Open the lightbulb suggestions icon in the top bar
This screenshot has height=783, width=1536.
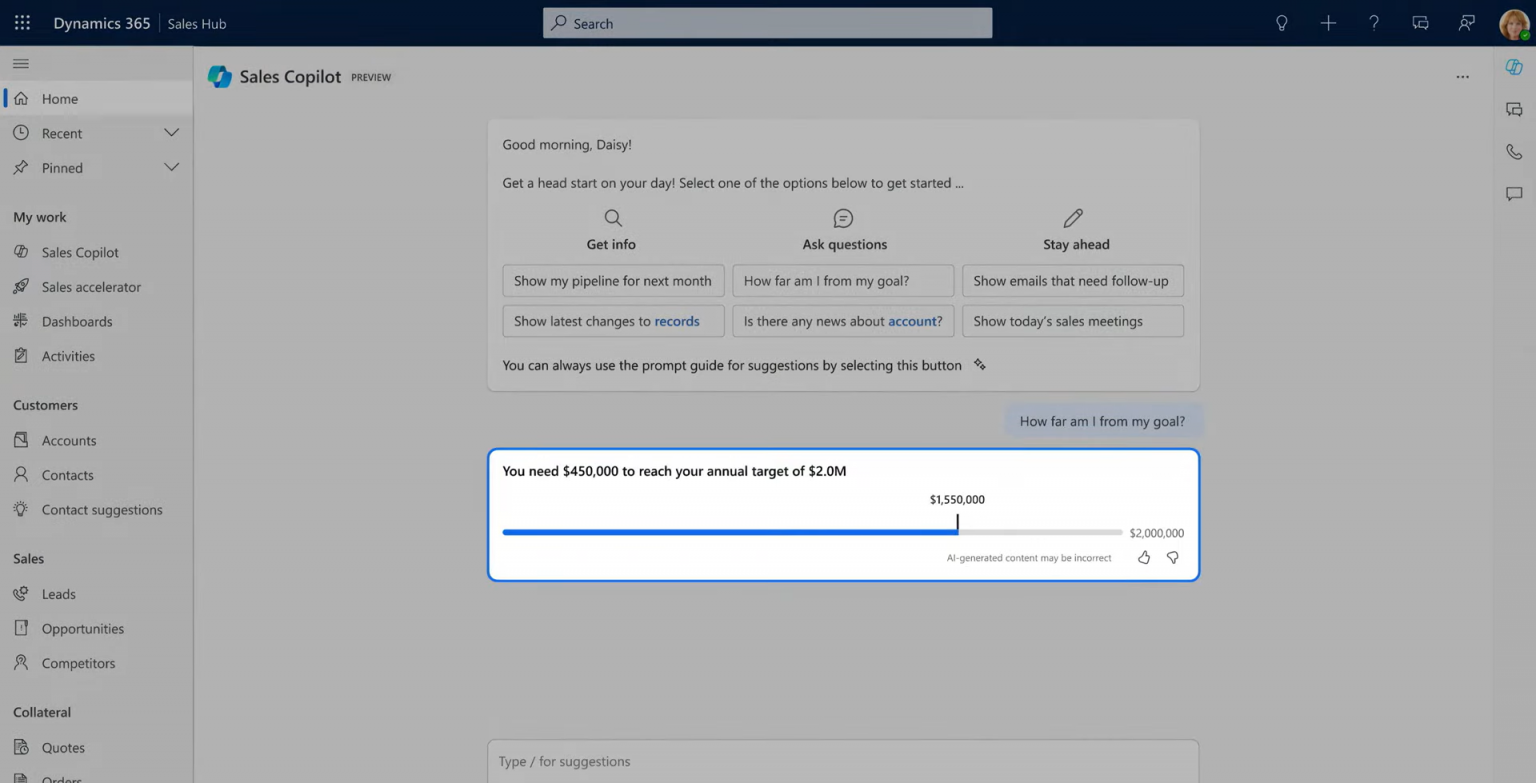(x=1281, y=22)
